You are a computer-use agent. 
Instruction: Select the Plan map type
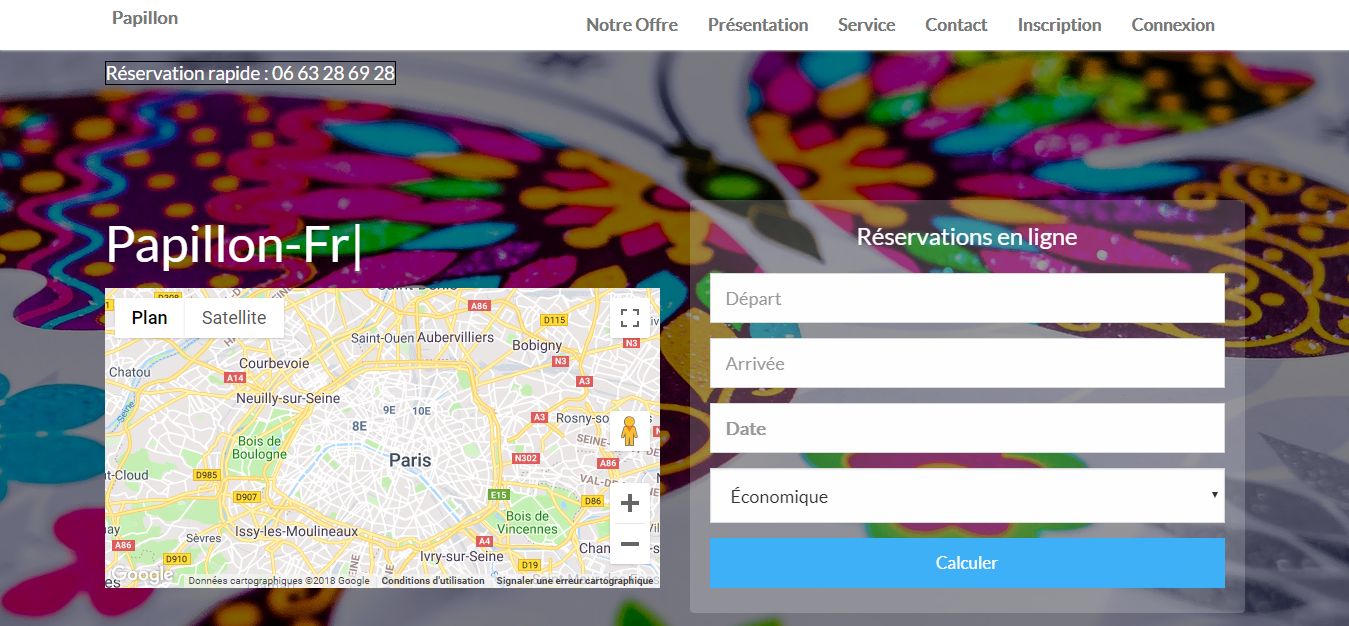pos(150,318)
